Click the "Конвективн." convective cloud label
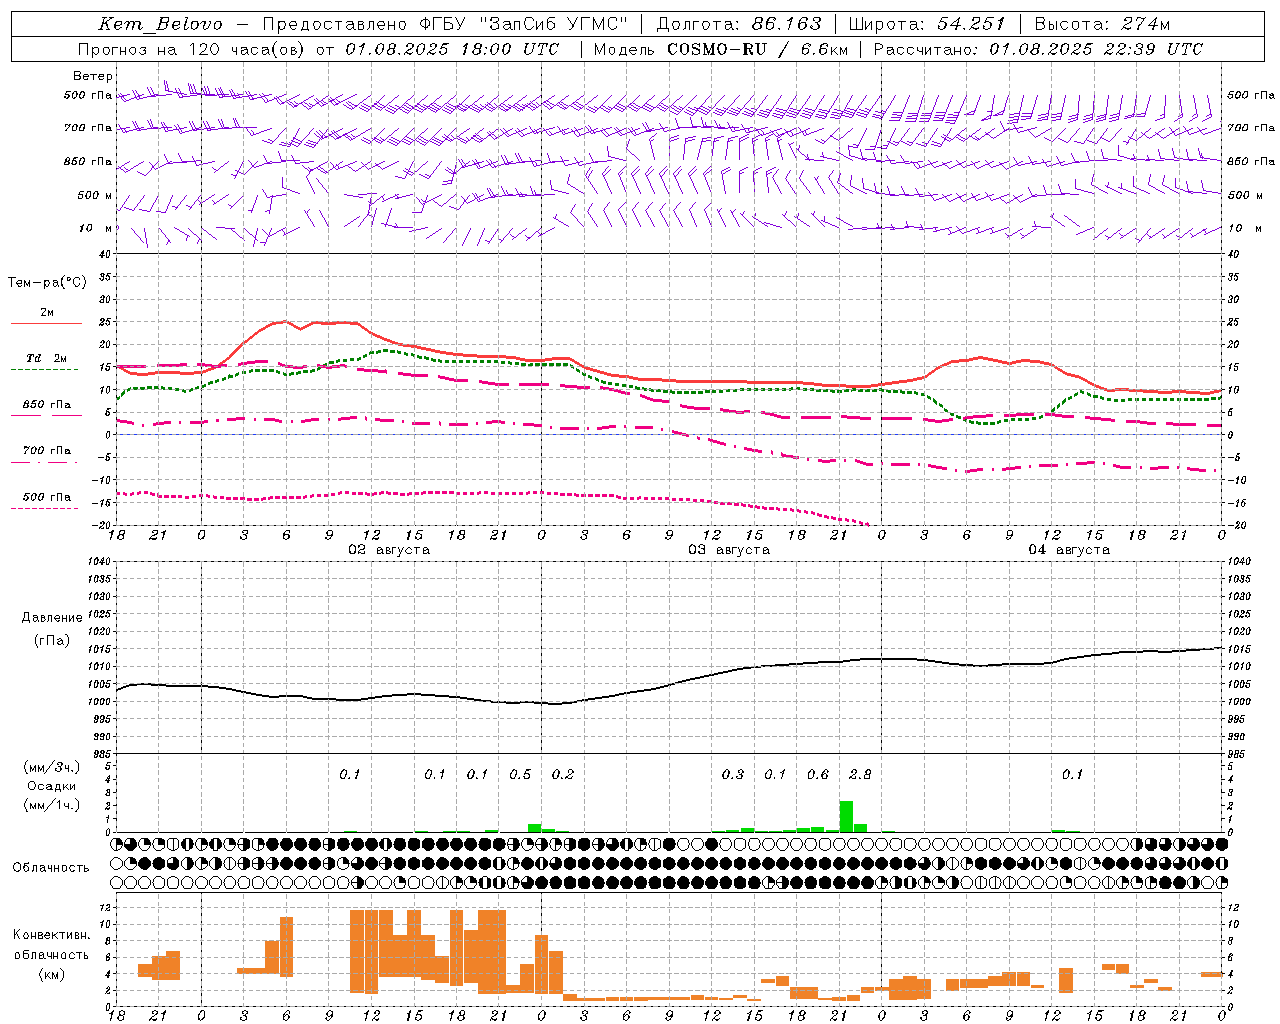1280x1024 pixels. [52, 935]
